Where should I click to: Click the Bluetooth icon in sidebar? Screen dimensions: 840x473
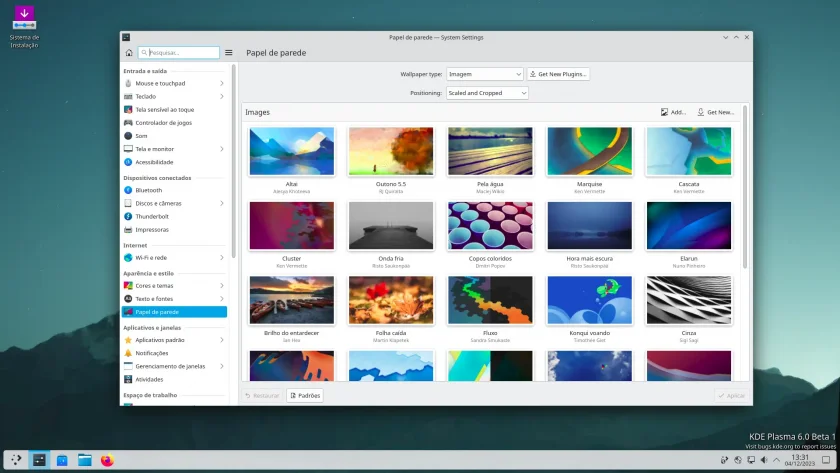128,190
